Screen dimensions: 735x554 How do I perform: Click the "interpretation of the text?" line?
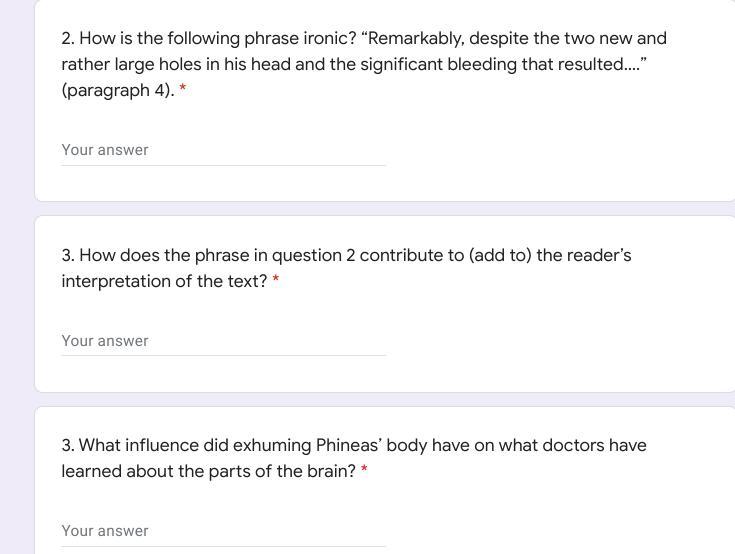click(164, 281)
